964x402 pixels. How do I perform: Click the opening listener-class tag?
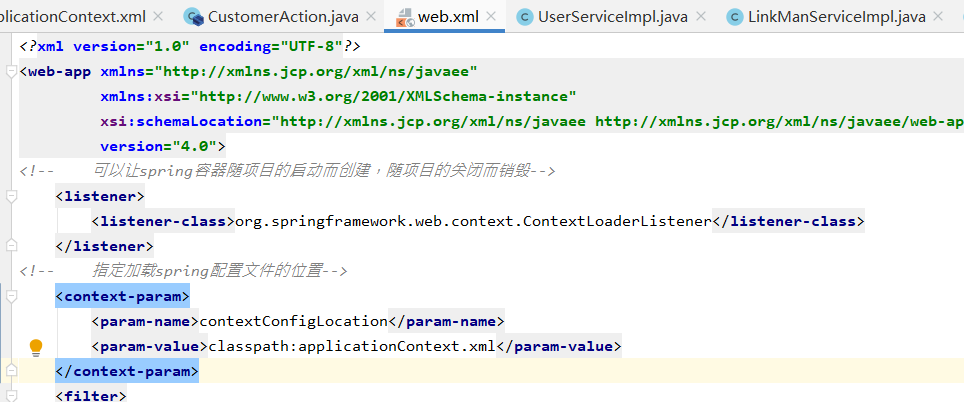tap(164, 221)
